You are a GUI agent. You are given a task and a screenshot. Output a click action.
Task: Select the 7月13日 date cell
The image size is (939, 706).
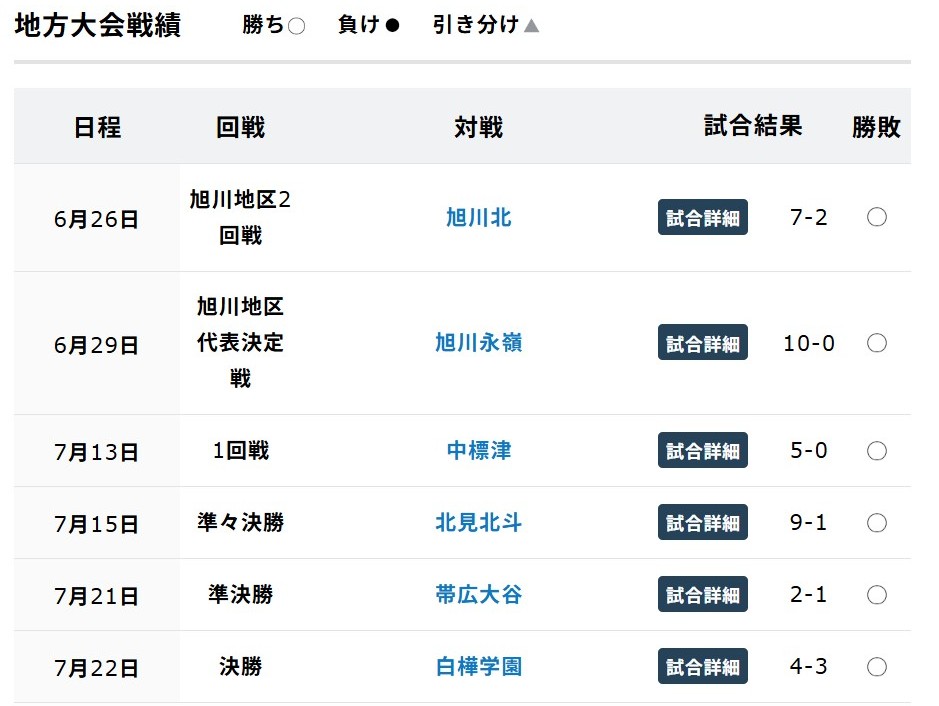(96, 452)
